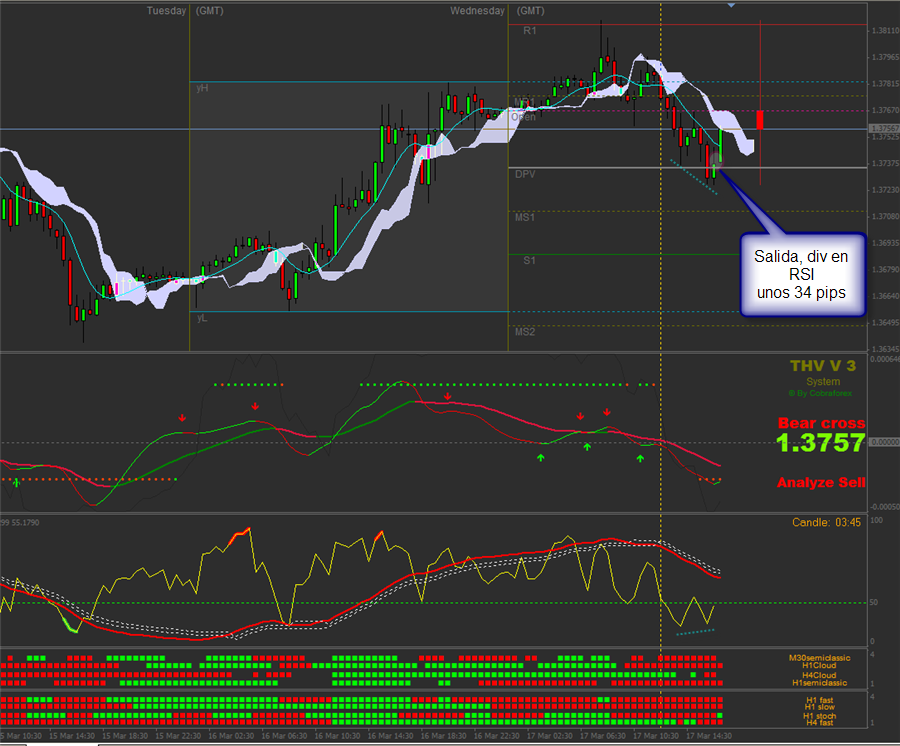Click the '17 Mar 10:30' time axis label
The image size is (900, 746).
click(x=655, y=736)
